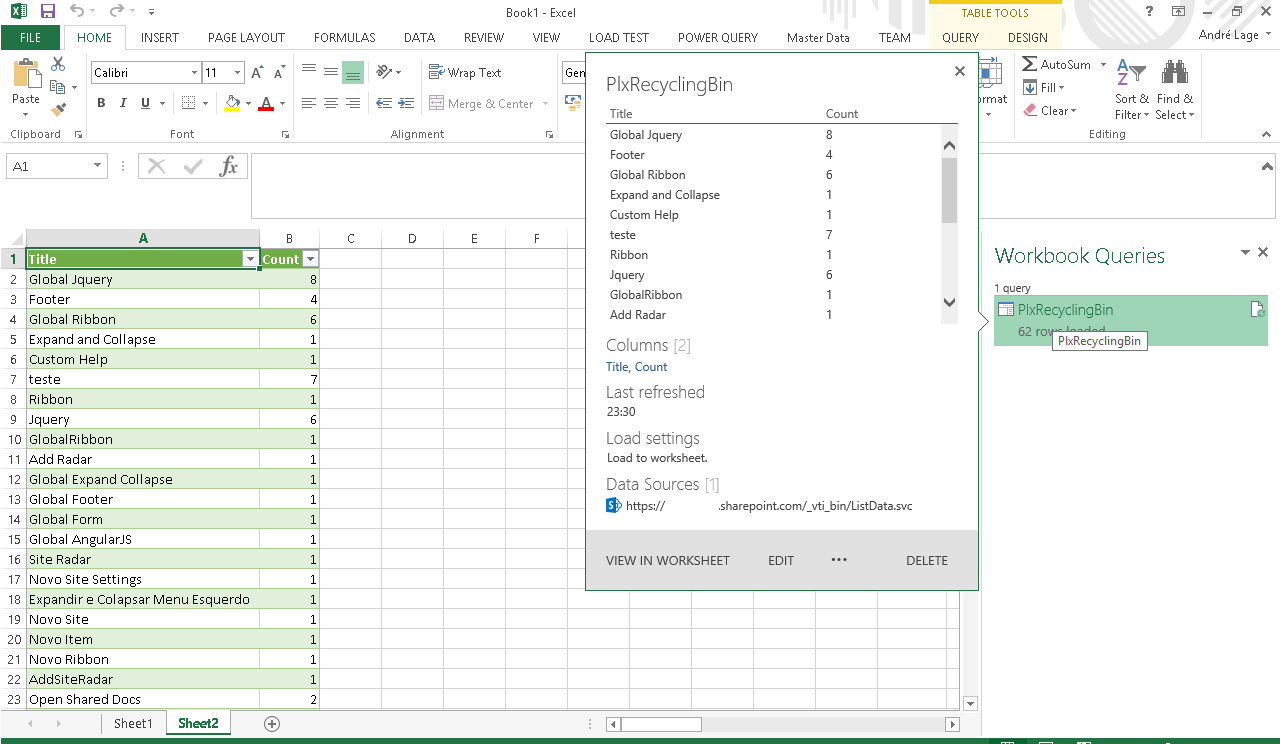Switch to the Sheet1 worksheet tab
This screenshot has width=1280, height=744.
(x=134, y=723)
